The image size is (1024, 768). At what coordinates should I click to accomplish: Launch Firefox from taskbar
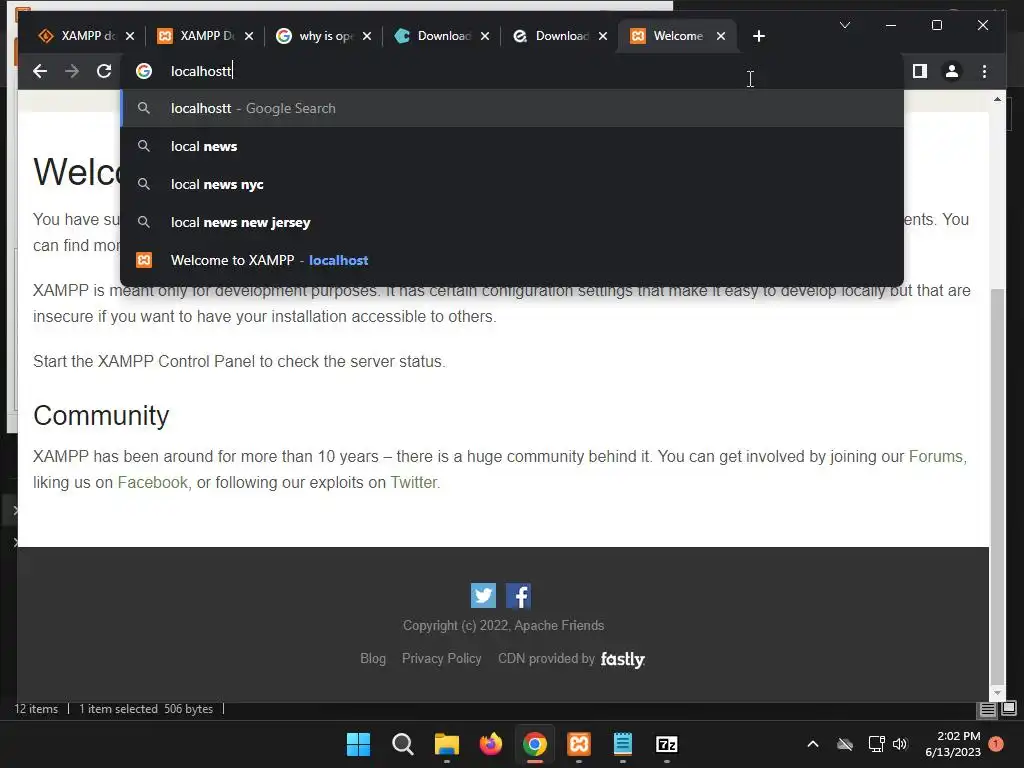tap(490, 744)
